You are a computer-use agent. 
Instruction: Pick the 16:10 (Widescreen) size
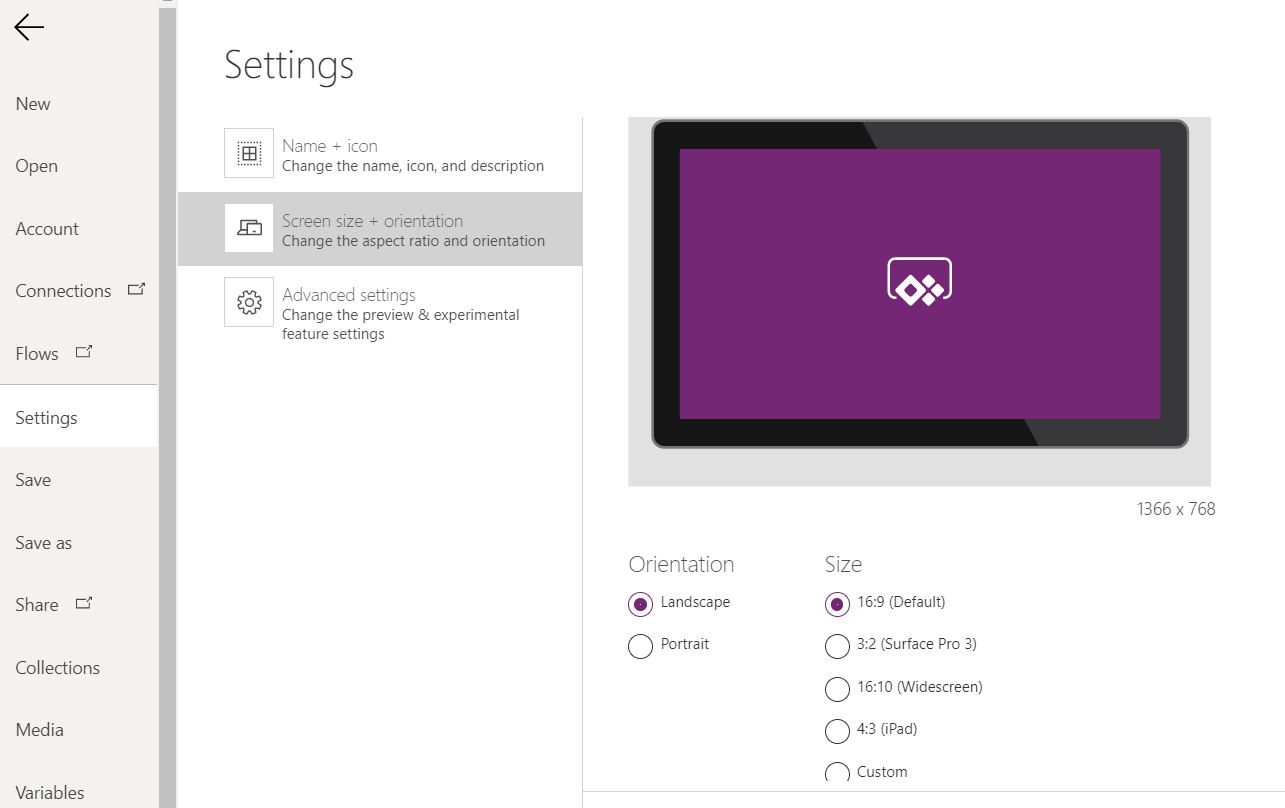coord(837,689)
